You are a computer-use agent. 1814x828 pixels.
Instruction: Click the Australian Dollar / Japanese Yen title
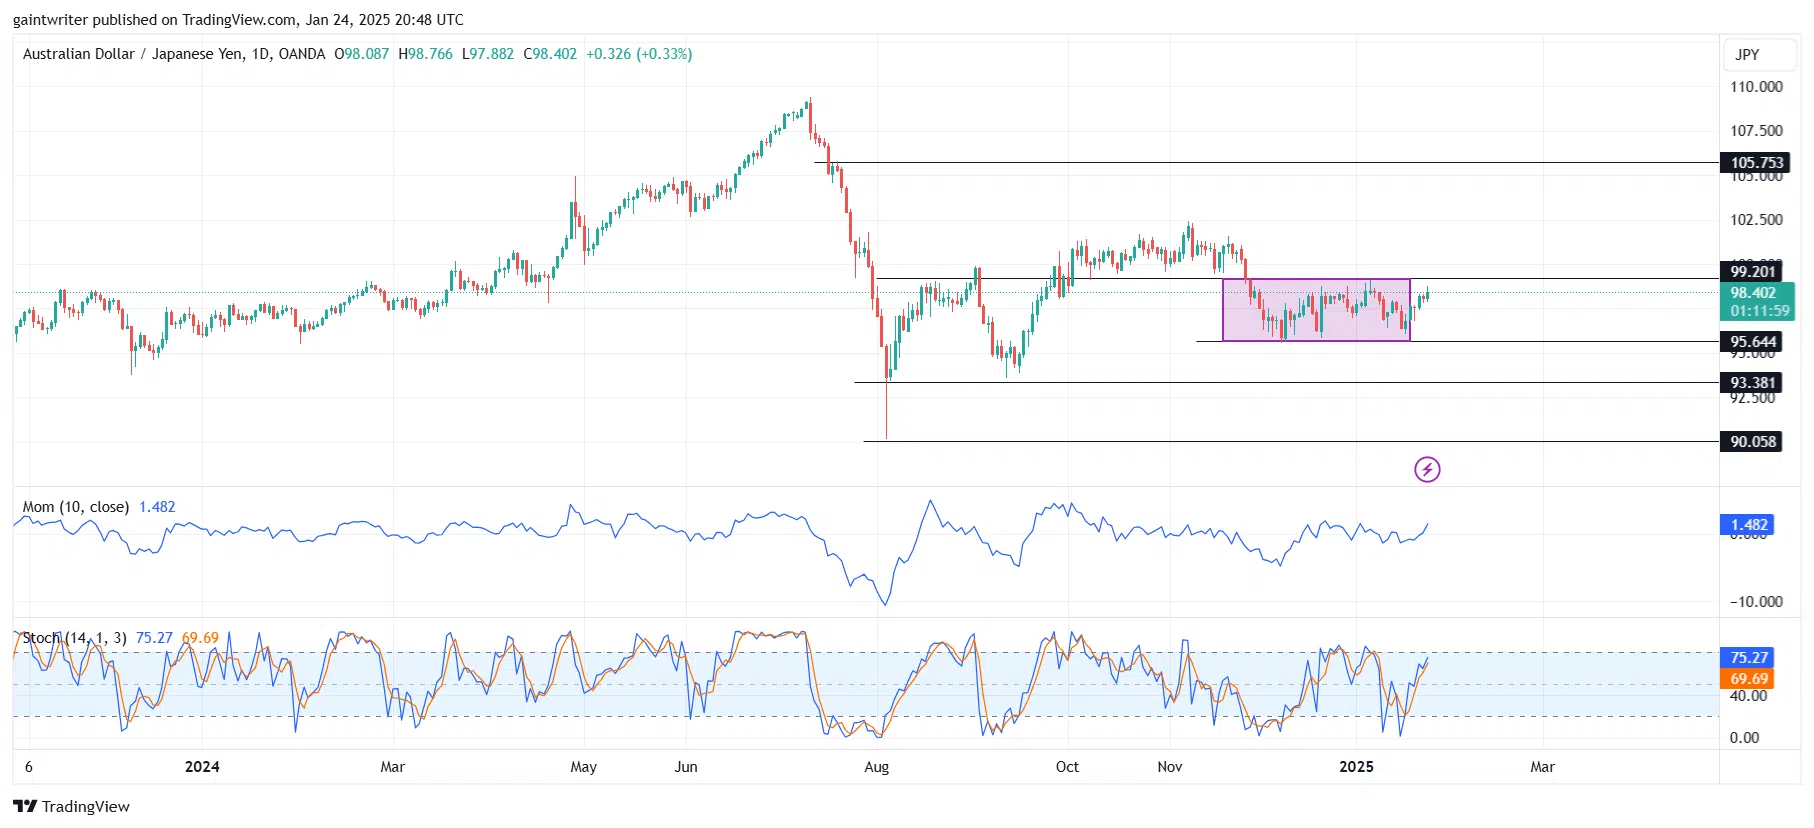[x=173, y=54]
